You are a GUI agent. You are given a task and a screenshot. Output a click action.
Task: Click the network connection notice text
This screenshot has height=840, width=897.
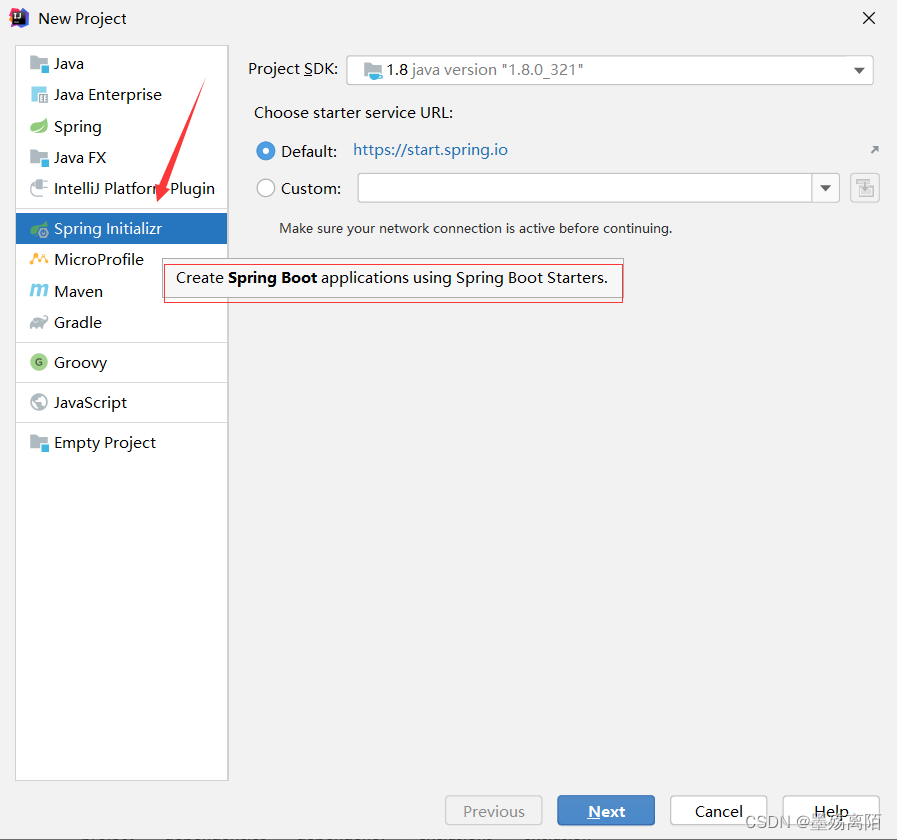tap(475, 228)
